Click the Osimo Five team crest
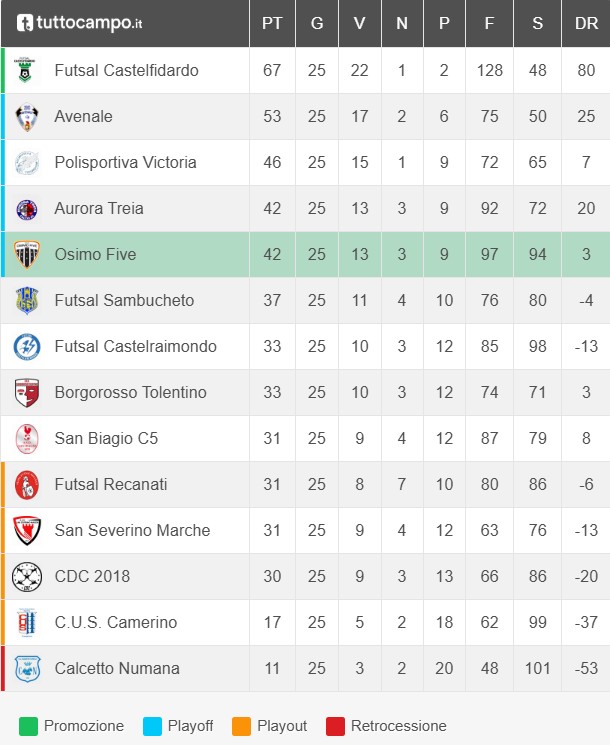Screen dimensions: 610x745 26,255
